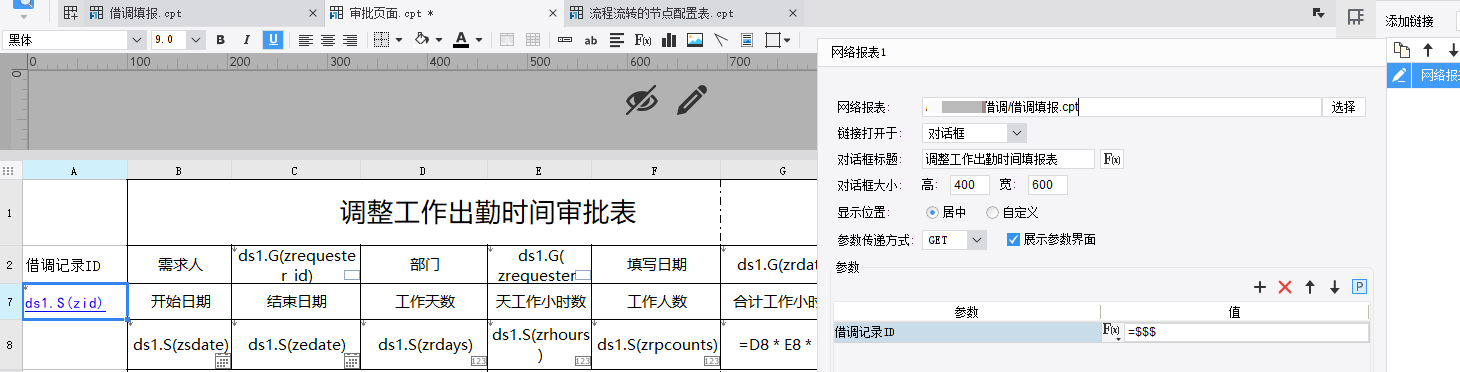Viewport: 1460px width, 372px height.
Task: Insert image element
Action: pos(695,40)
